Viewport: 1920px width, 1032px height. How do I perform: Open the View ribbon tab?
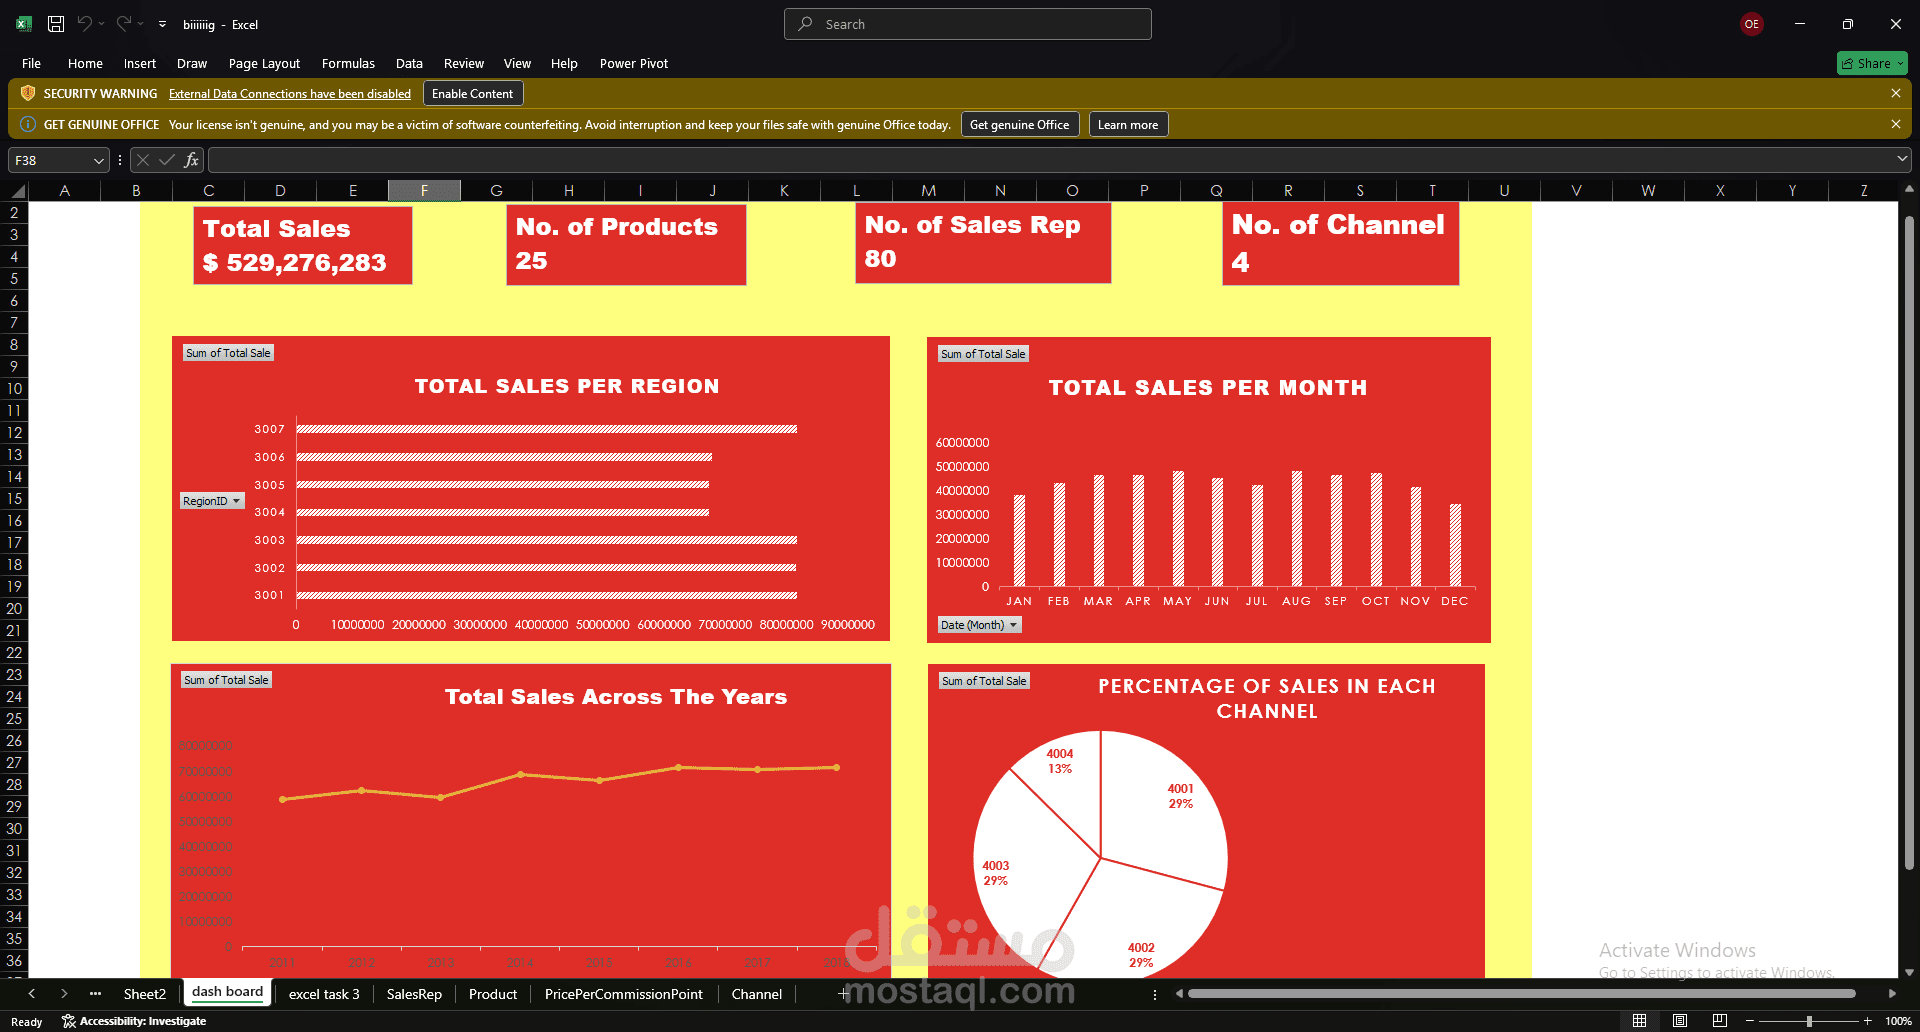517,63
